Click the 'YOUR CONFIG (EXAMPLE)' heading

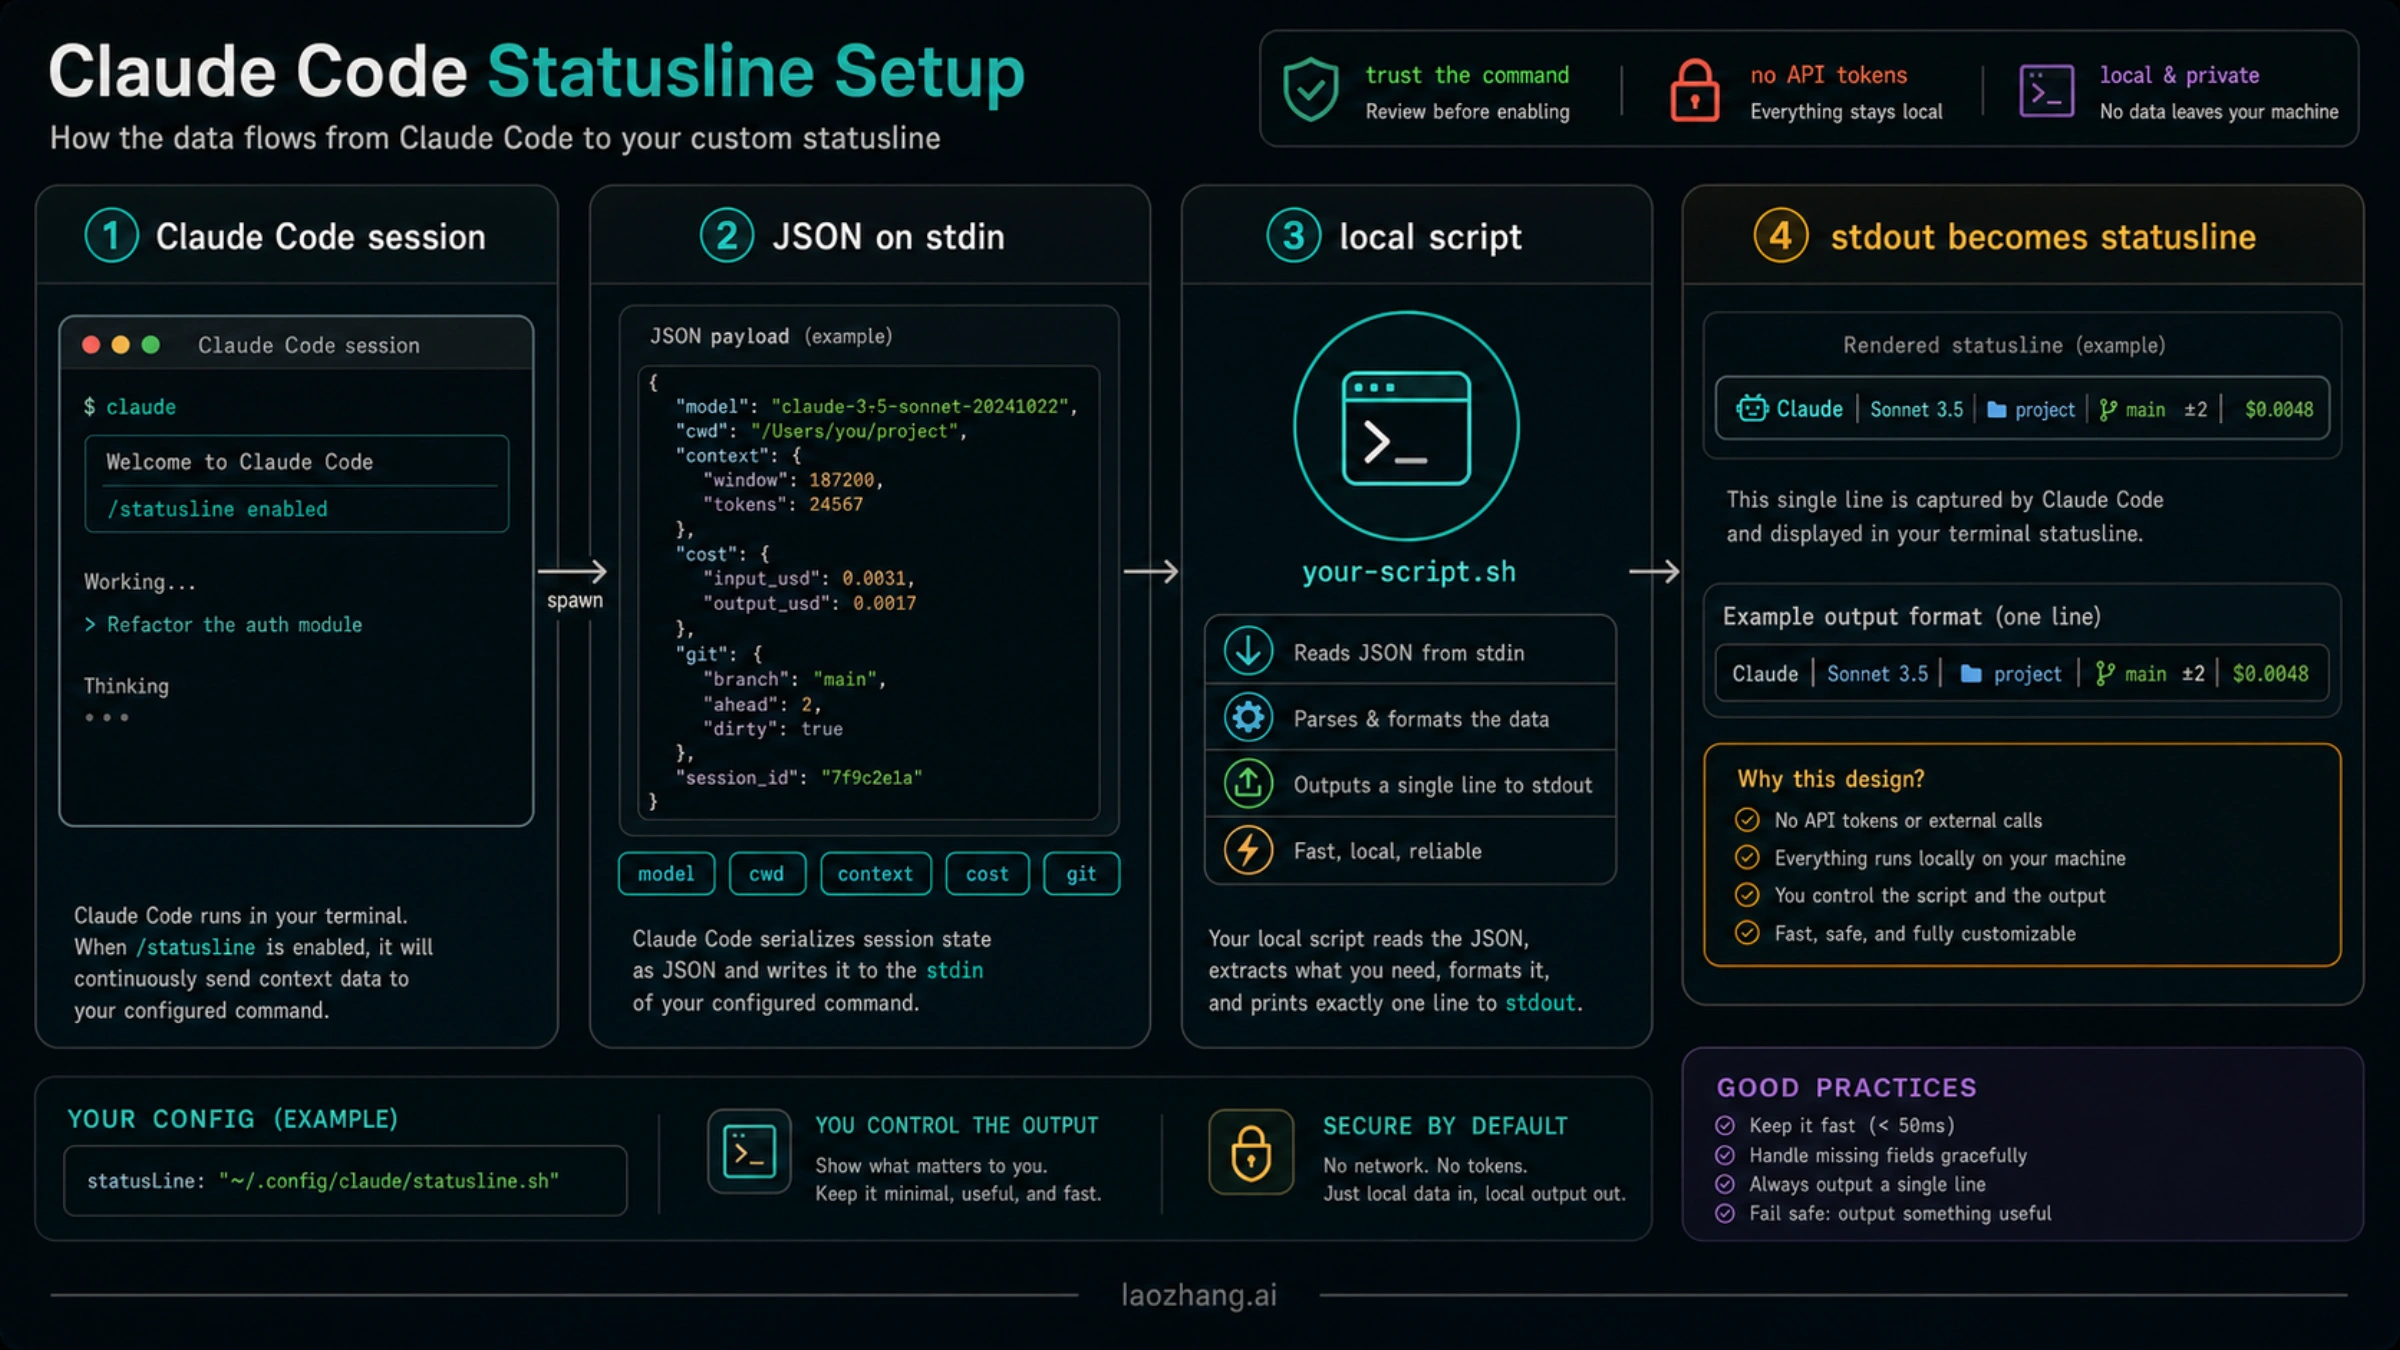tap(232, 1119)
